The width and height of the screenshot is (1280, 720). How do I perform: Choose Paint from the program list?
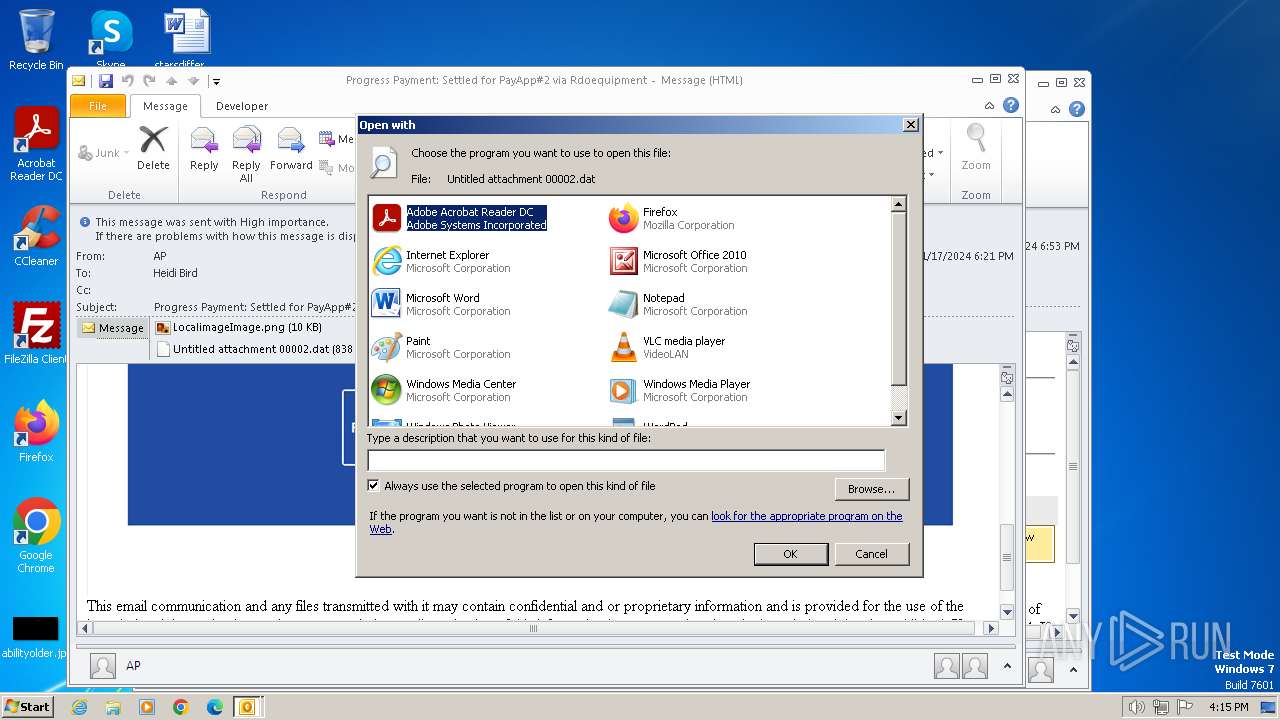click(441, 347)
